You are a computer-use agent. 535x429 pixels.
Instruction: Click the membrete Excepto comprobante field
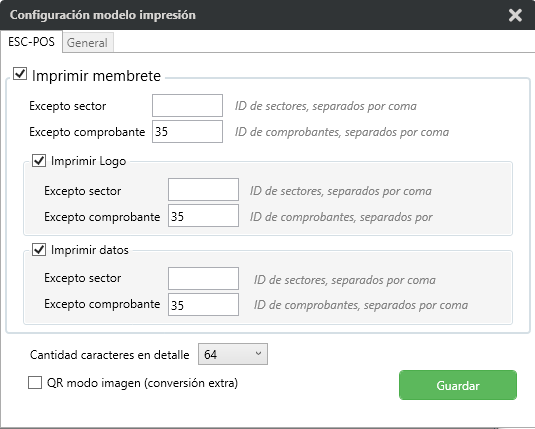[187, 131]
